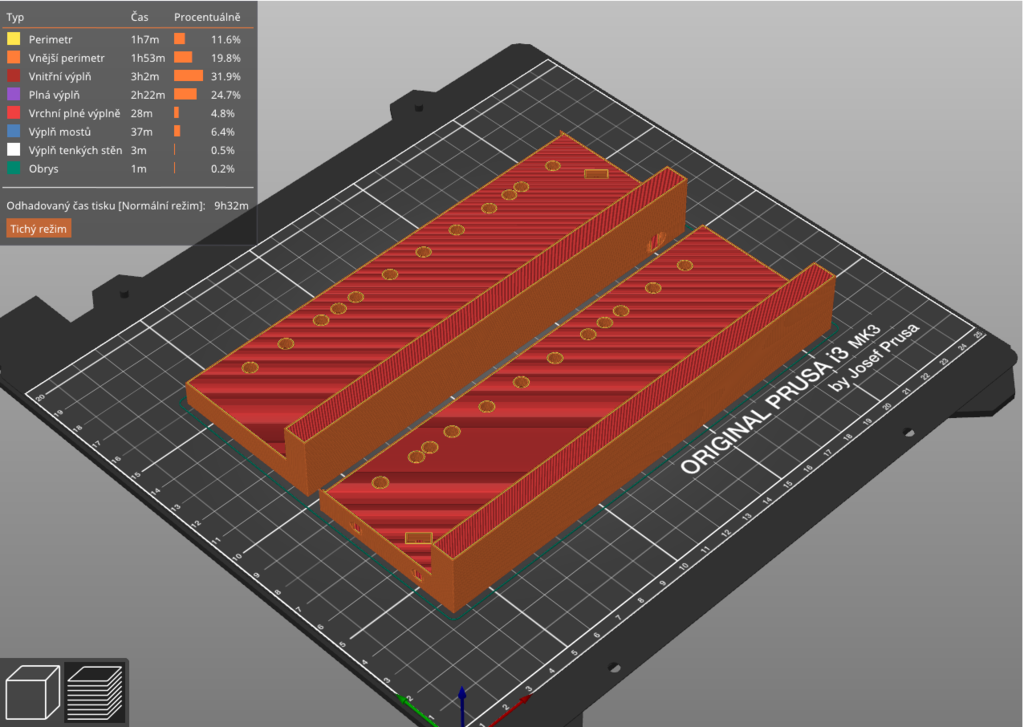
Task: Click the "Typ" column header
Action: (15, 17)
